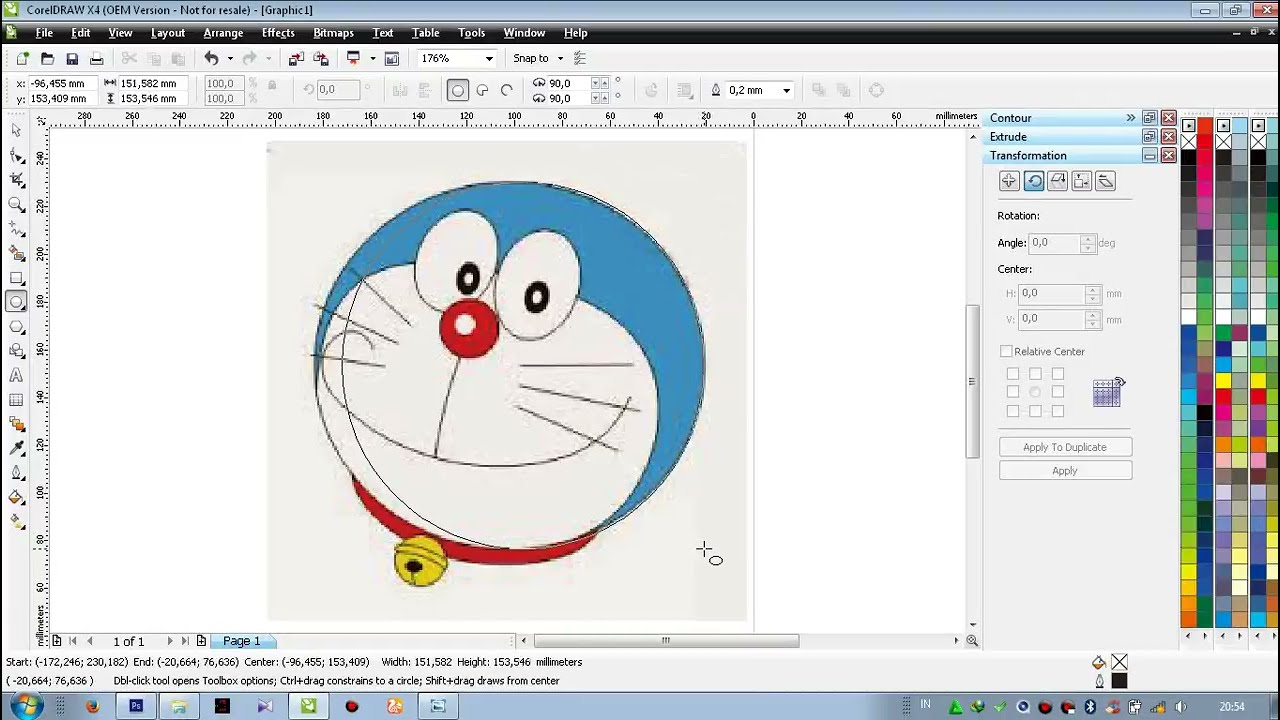This screenshot has width=1280, height=720.
Task: Expand the Contour docker flyout arrows
Action: (1131, 118)
